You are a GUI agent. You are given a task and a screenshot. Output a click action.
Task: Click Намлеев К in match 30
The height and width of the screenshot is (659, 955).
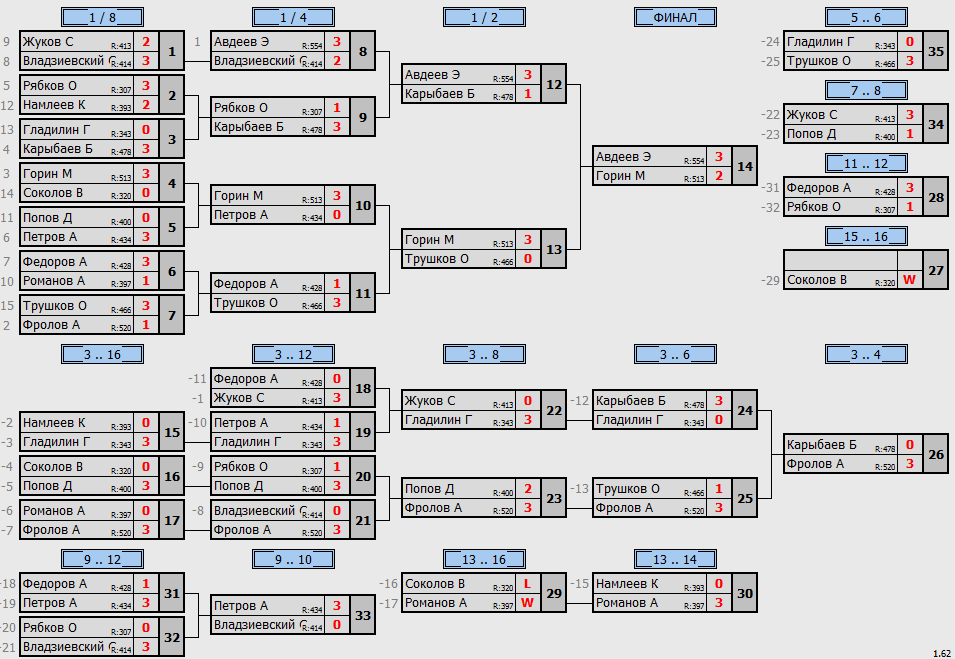[627, 583]
